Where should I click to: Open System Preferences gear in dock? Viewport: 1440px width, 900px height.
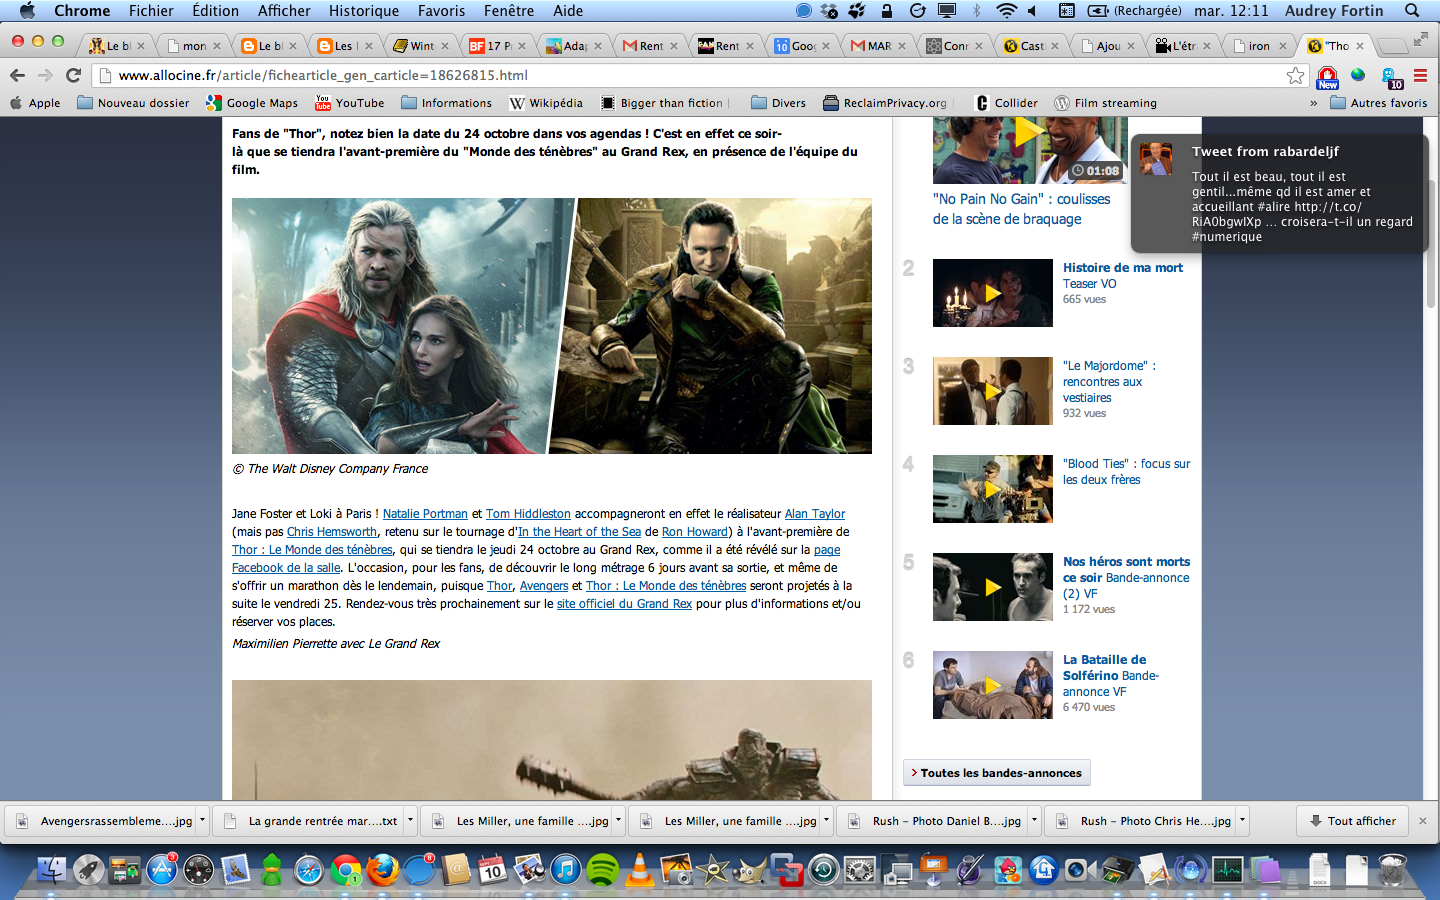click(860, 870)
